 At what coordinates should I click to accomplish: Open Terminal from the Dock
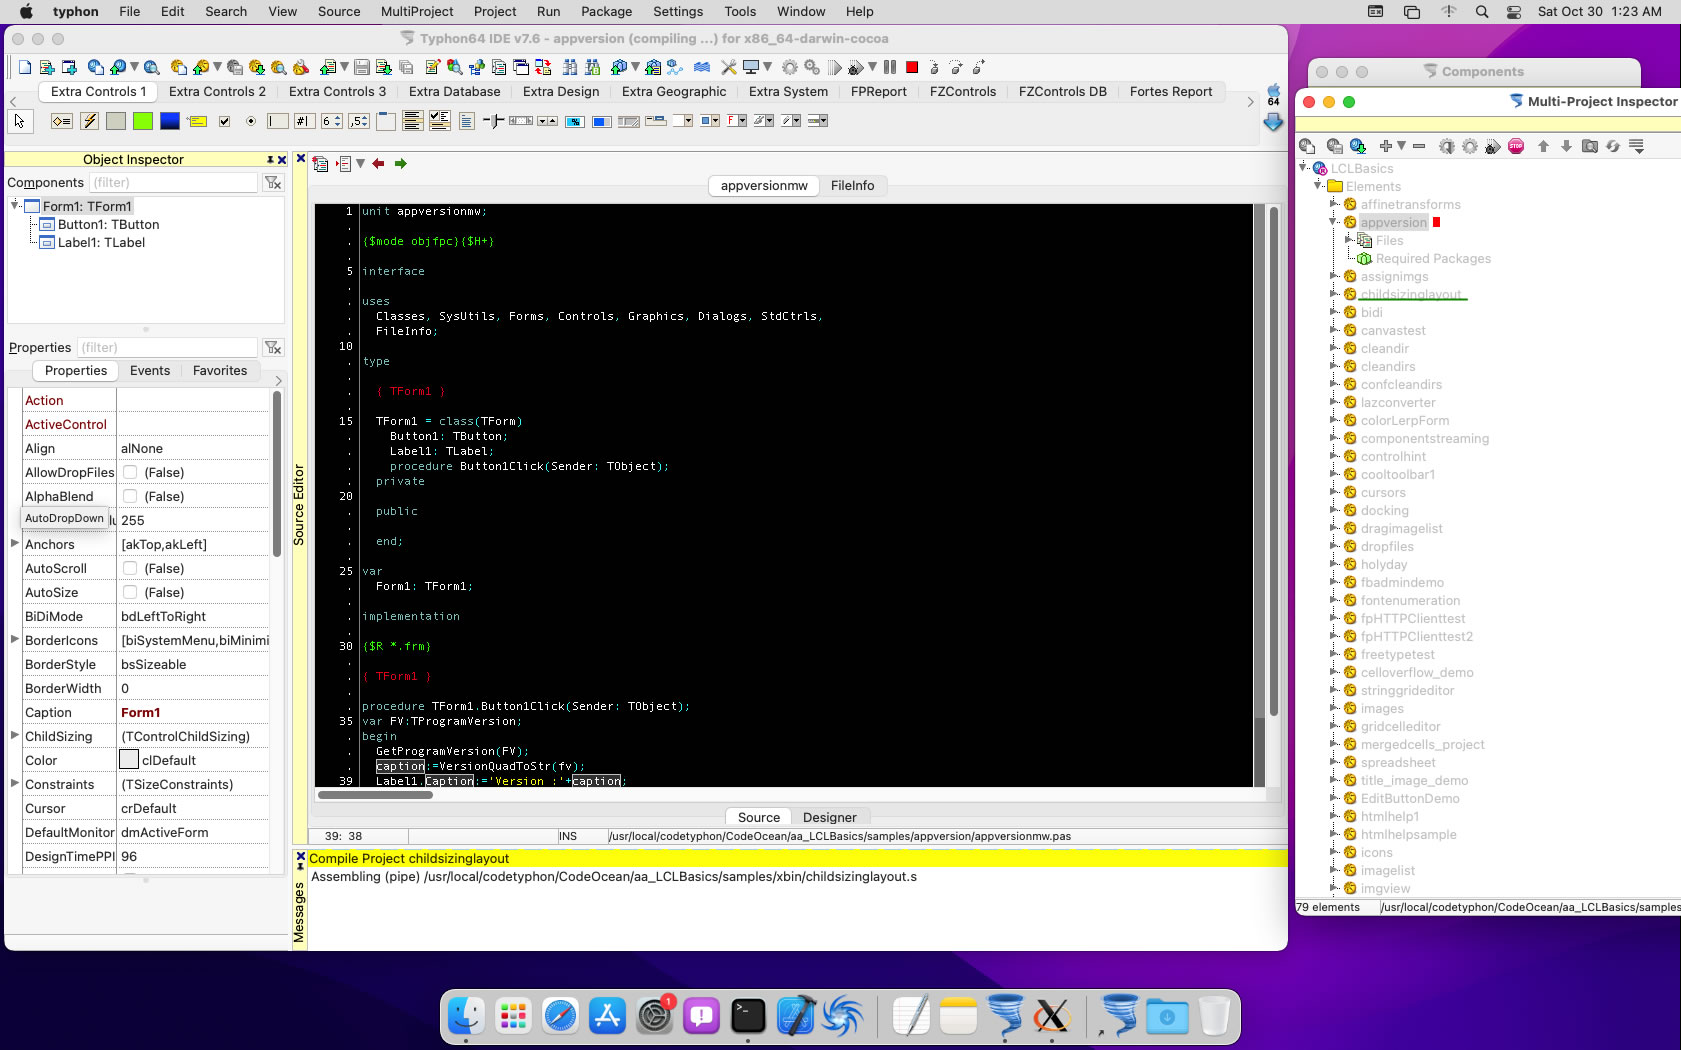748,1016
